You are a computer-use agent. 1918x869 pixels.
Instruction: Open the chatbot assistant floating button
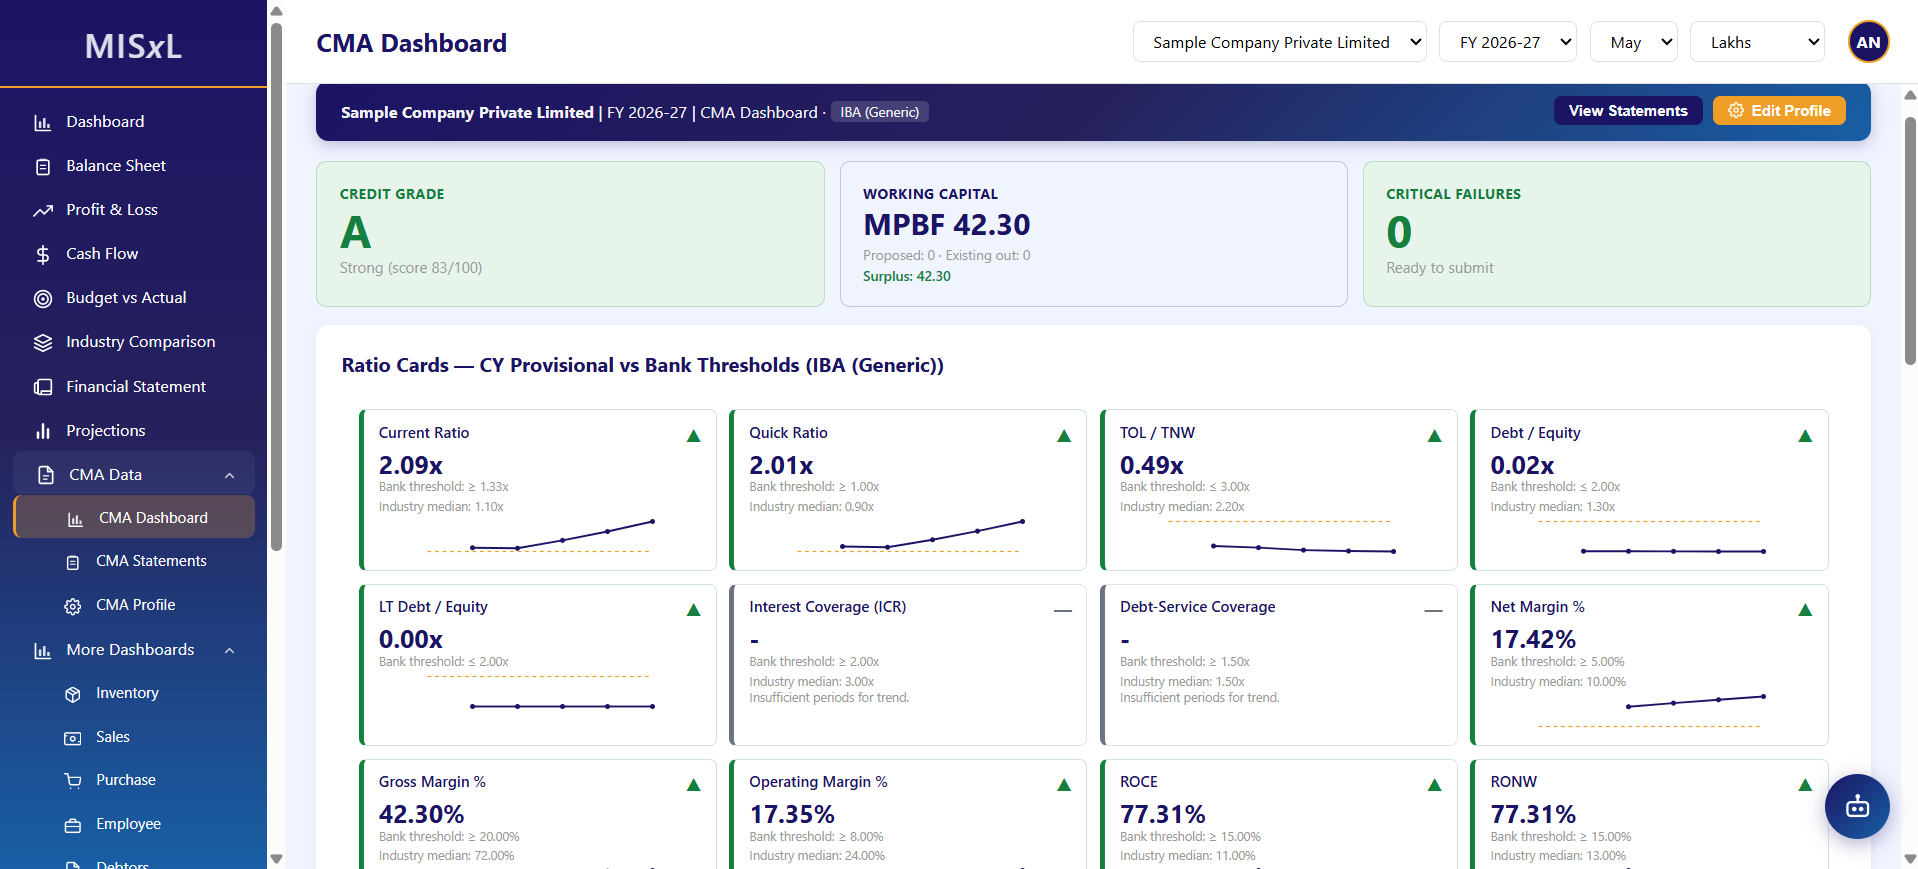(1857, 806)
